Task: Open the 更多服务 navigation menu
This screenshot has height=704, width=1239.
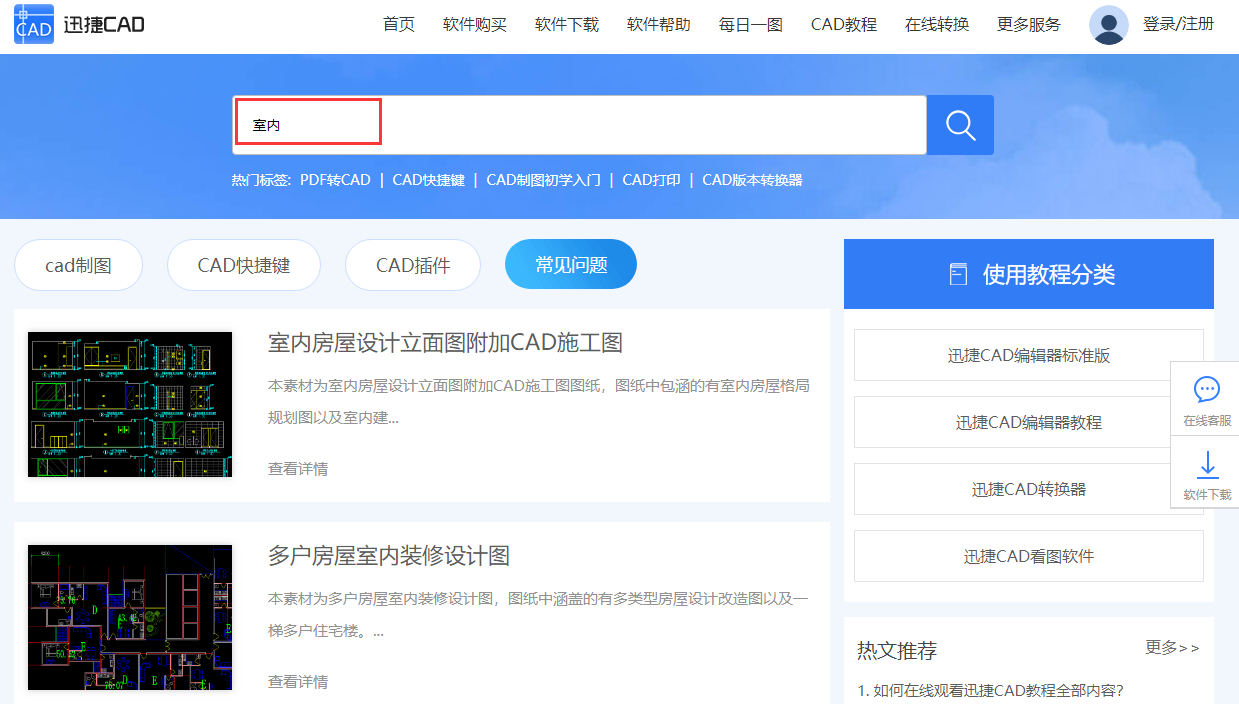Action: pyautogui.click(x=1028, y=24)
